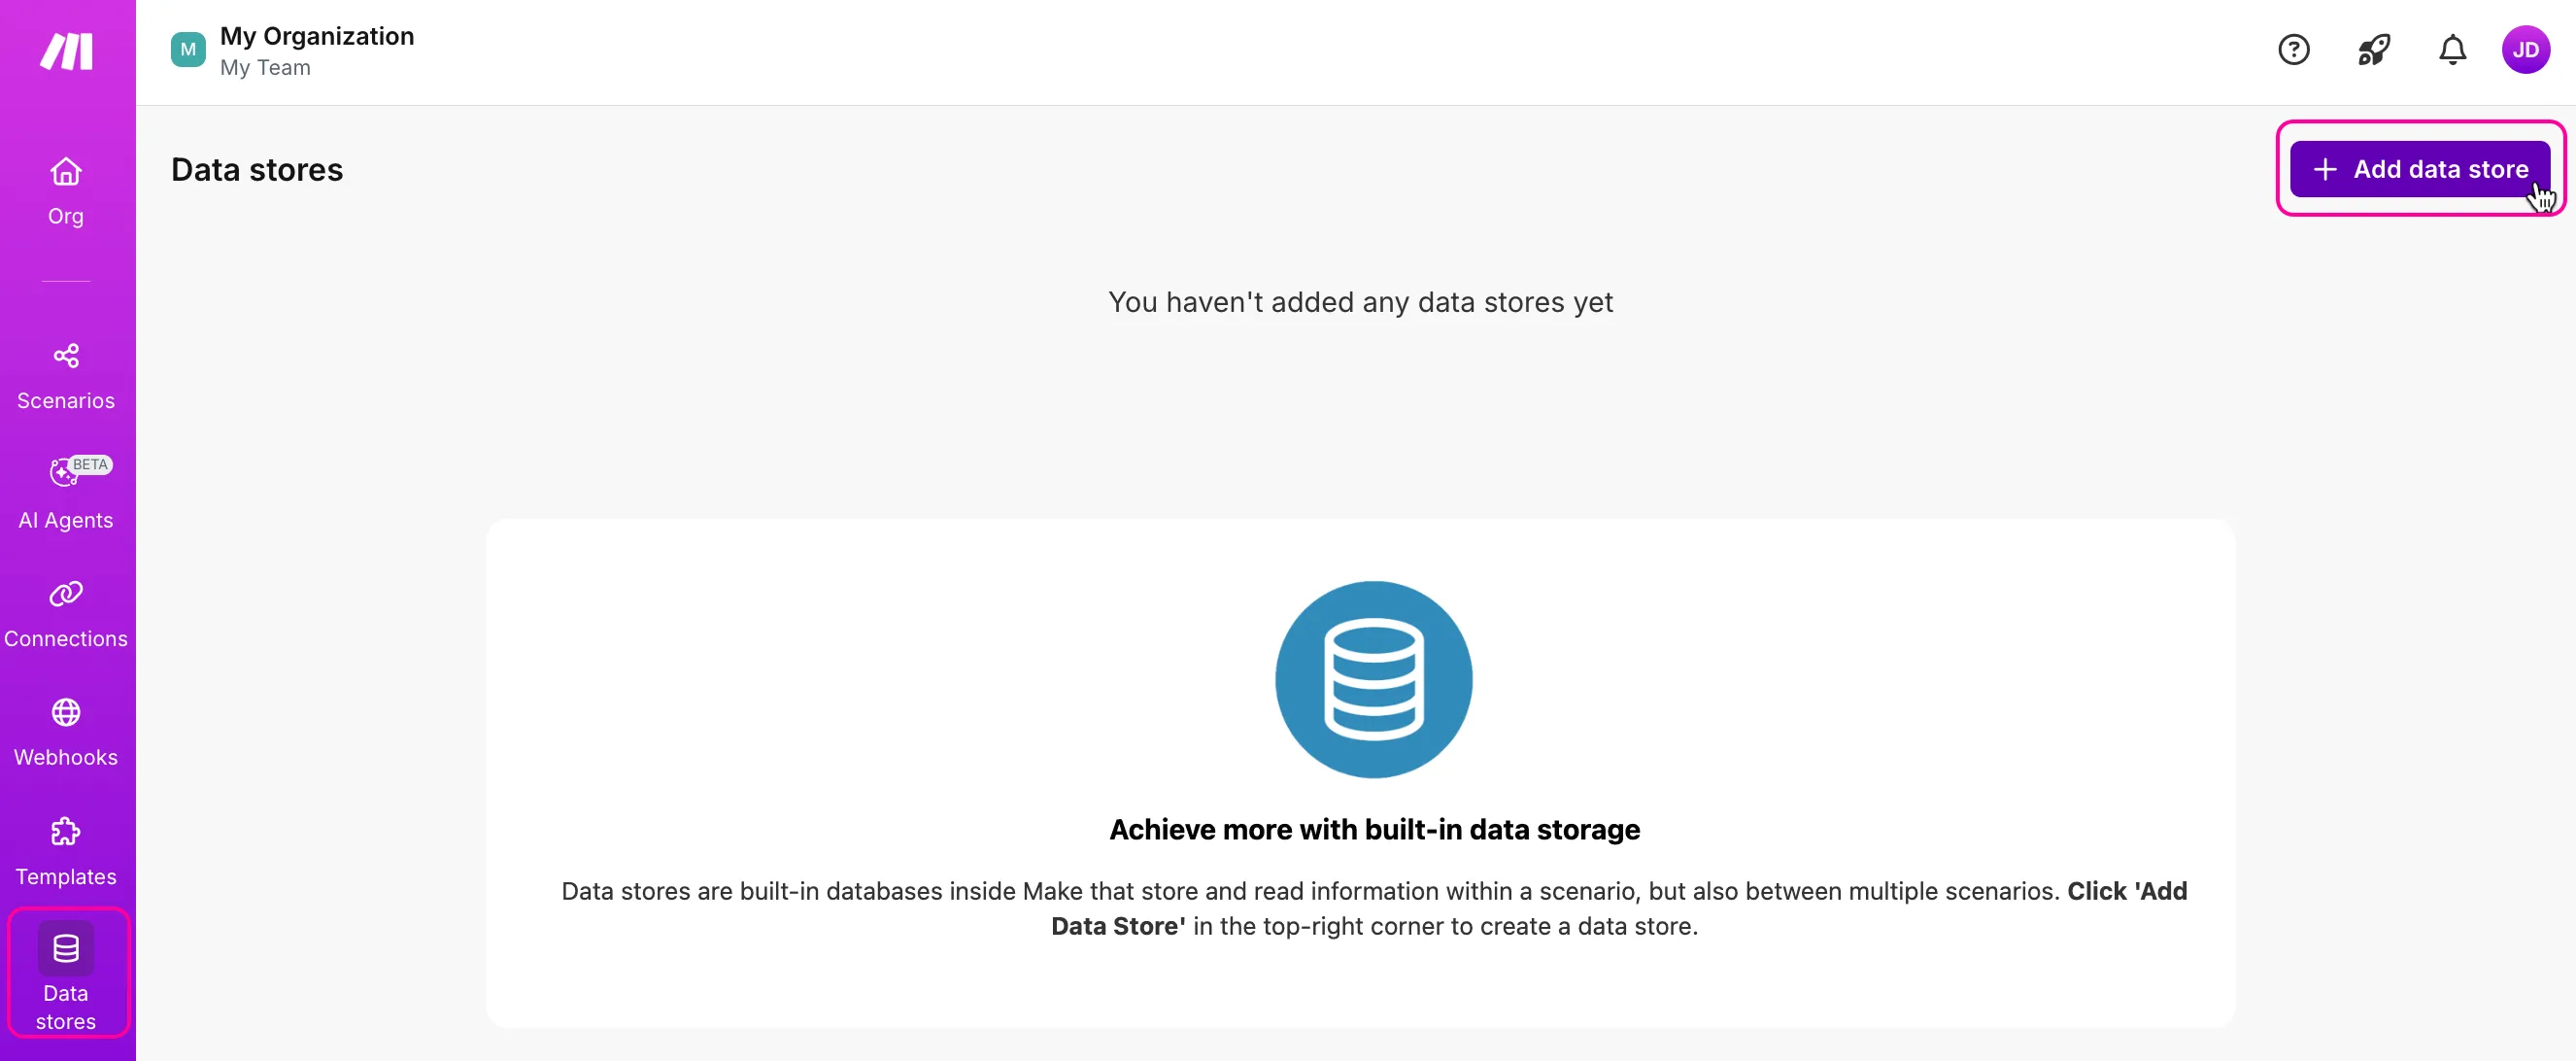Open the help question mark icon
Image resolution: width=2576 pixels, height=1061 pixels.
pos(2293,50)
